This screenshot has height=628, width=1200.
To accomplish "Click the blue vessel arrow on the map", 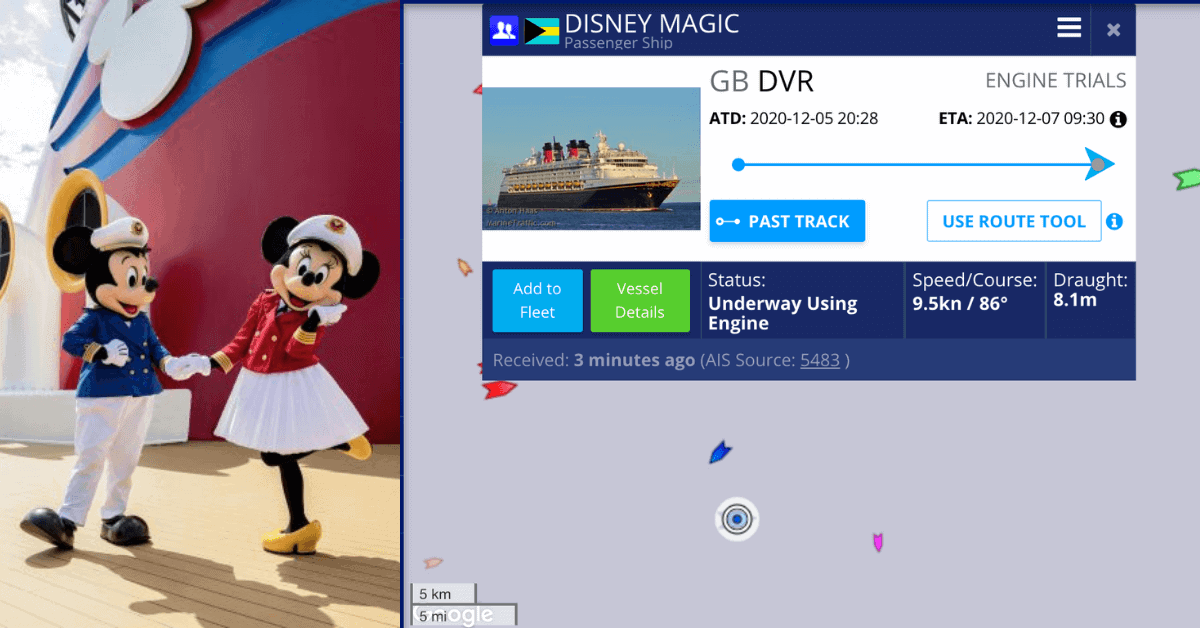I will pyautogui.click(x=721, y=451).
